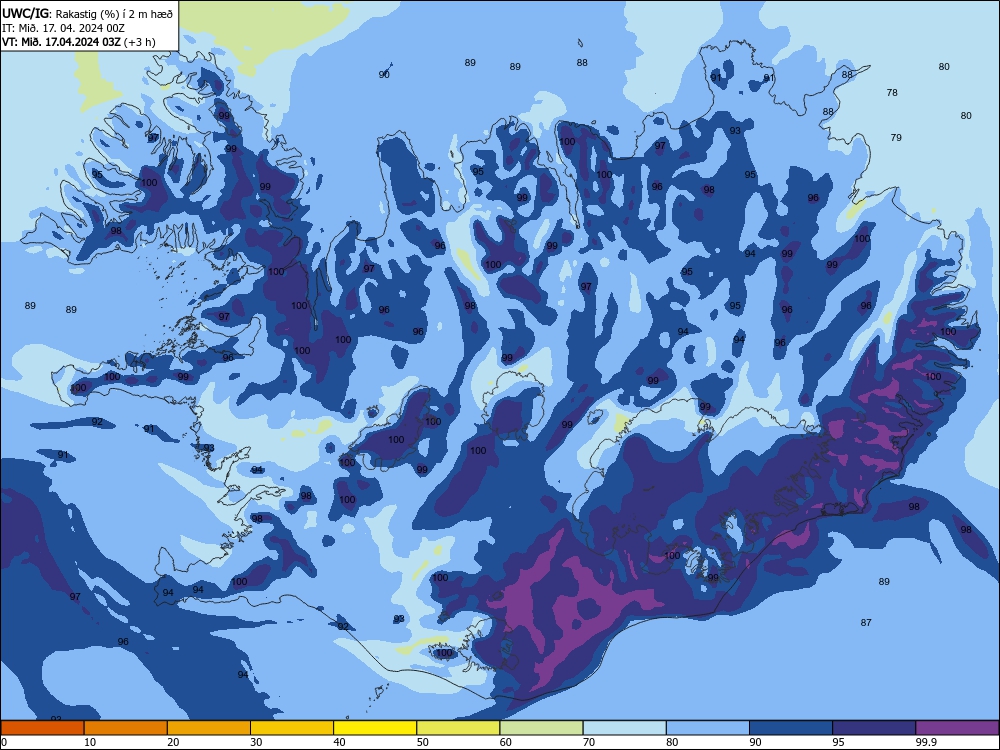Pick the 40–50 bright yellow legend swatch

coord(375,728)
